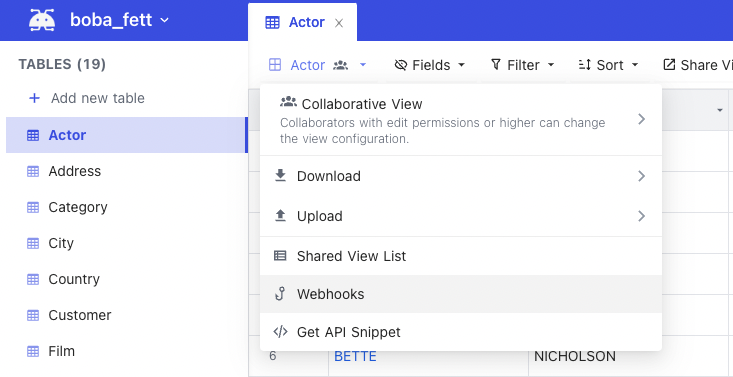Click the Share View button
733x377 pixels.
click(697, 65)
